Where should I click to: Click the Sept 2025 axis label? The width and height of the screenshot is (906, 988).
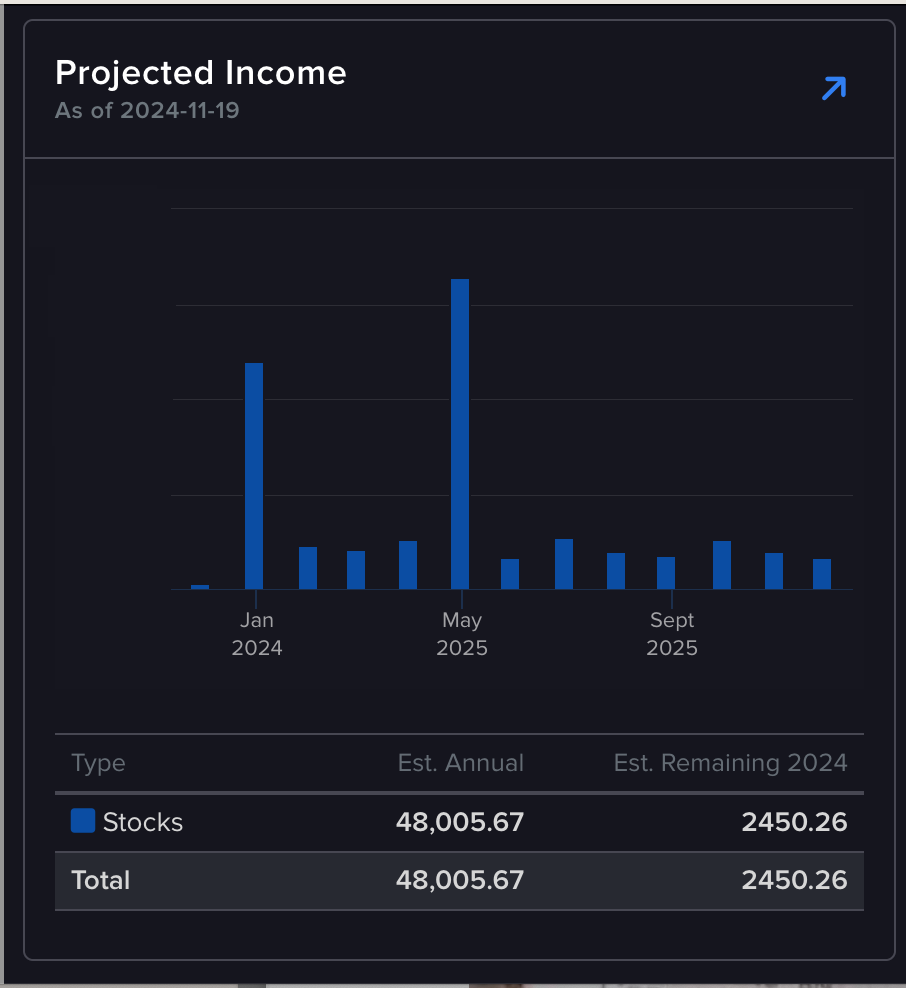point(672,633)
